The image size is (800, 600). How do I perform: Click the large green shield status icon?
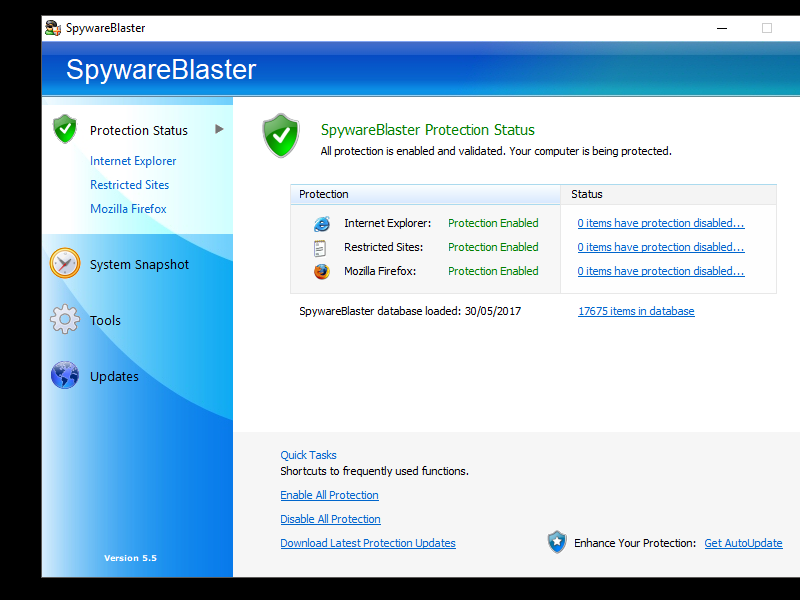tap(281, 135)
